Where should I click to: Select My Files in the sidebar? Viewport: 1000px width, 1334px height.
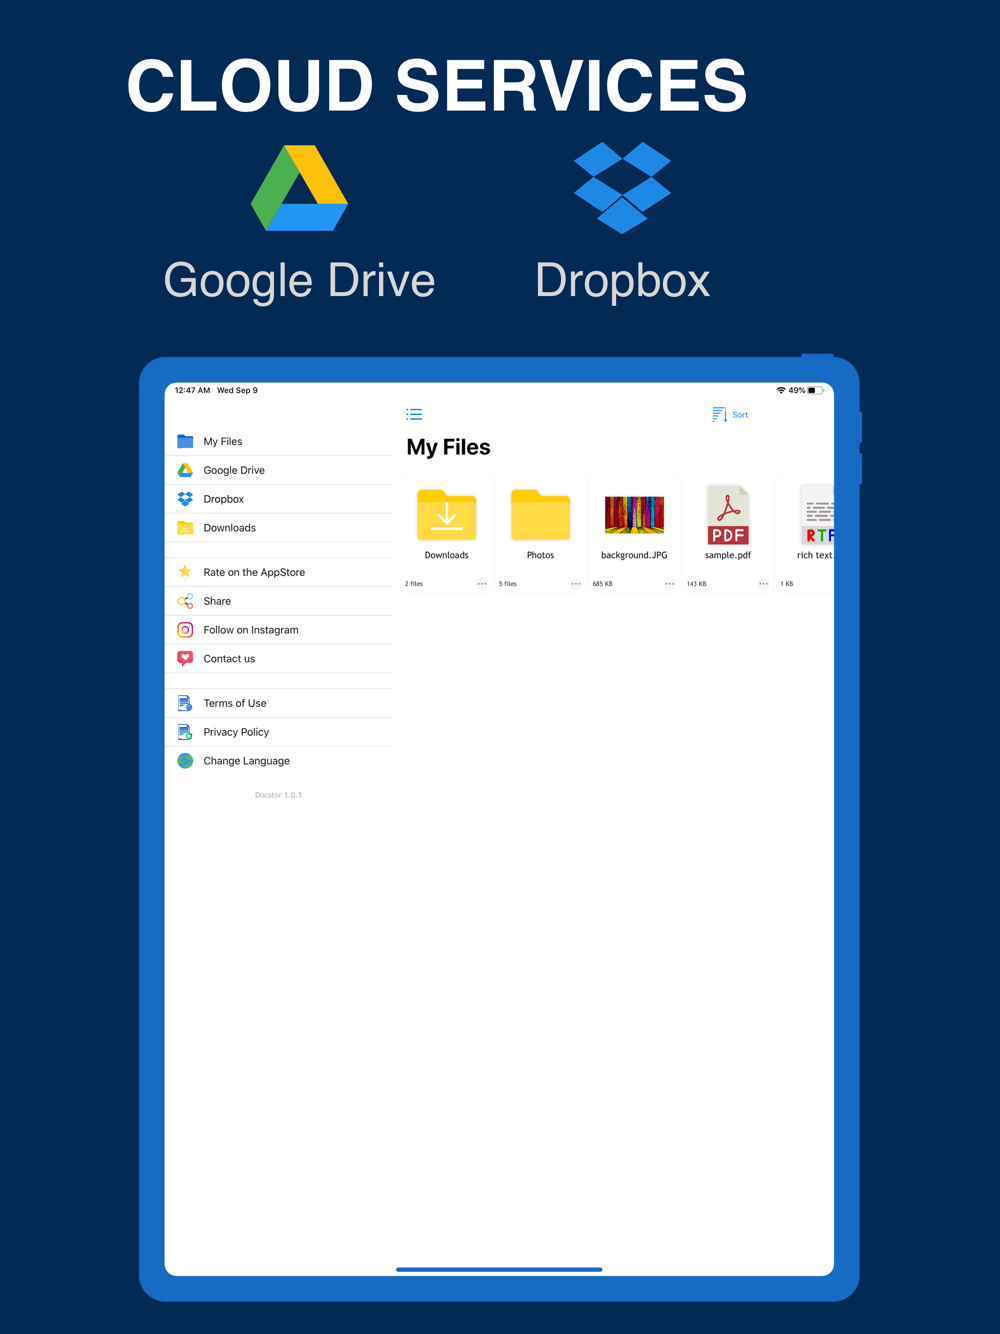[279, 441]
